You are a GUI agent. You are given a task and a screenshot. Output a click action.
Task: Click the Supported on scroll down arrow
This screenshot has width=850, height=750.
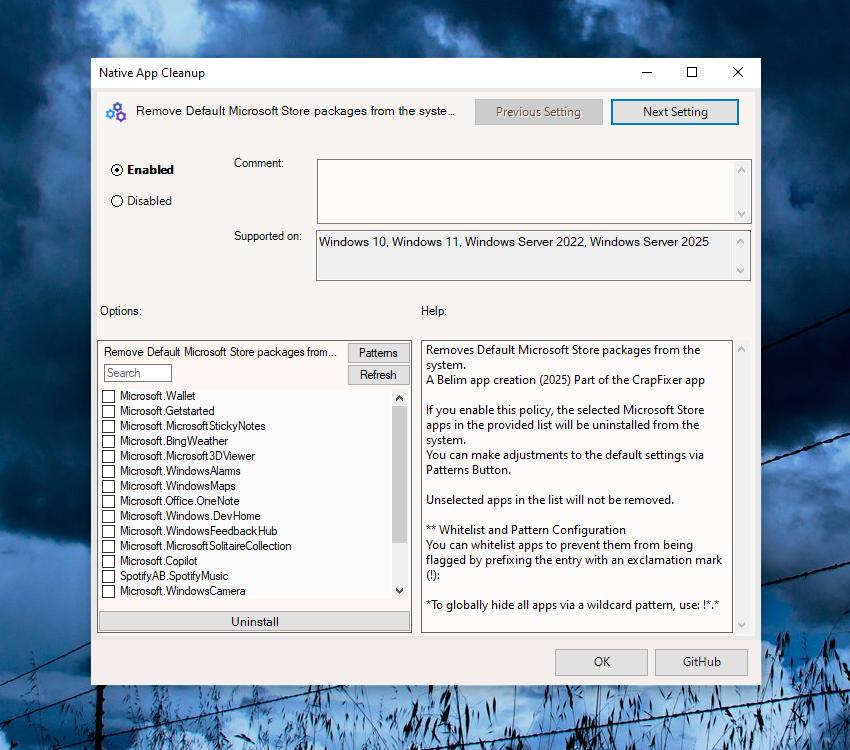click(x=741, y=270)
